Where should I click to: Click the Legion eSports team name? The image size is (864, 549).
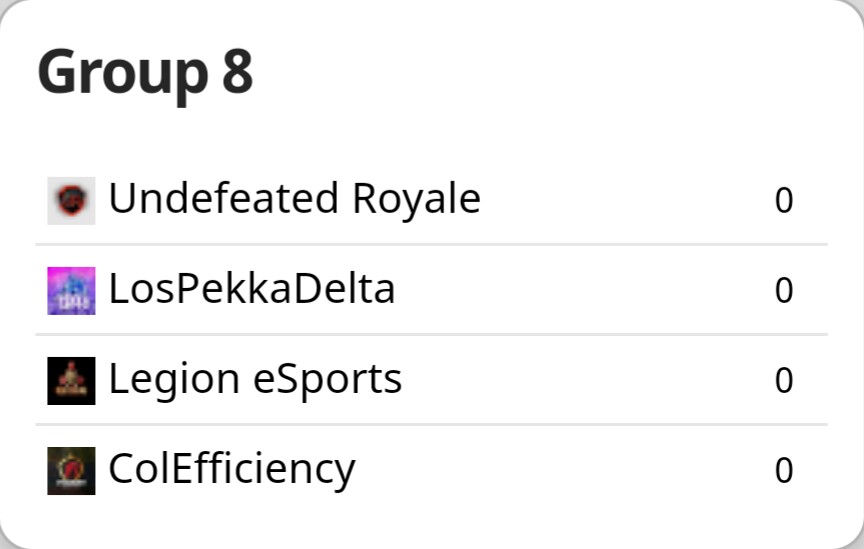click(x=255, y=379)
